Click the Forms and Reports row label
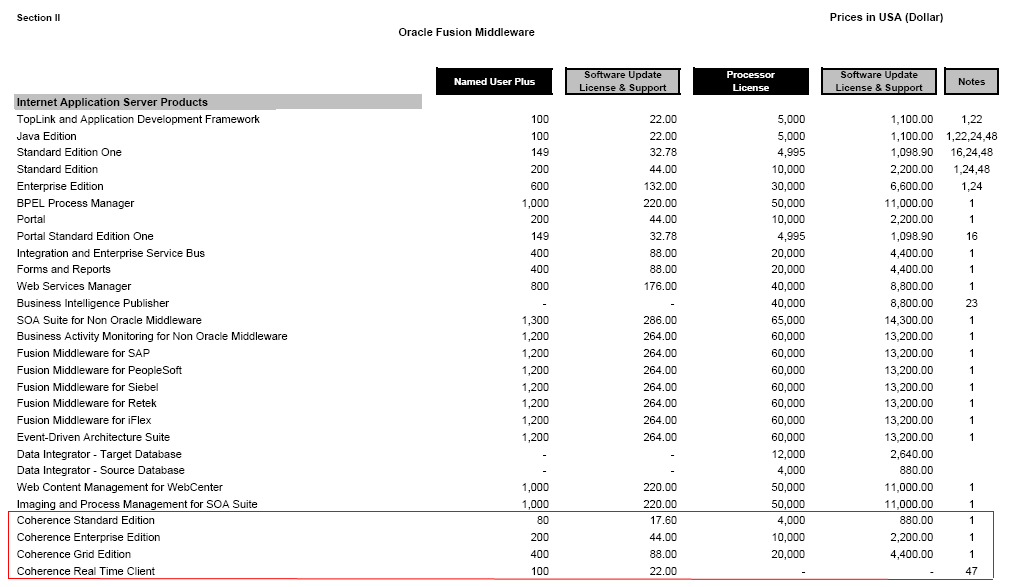This screenshot has height=587, width=1015. 63,269
